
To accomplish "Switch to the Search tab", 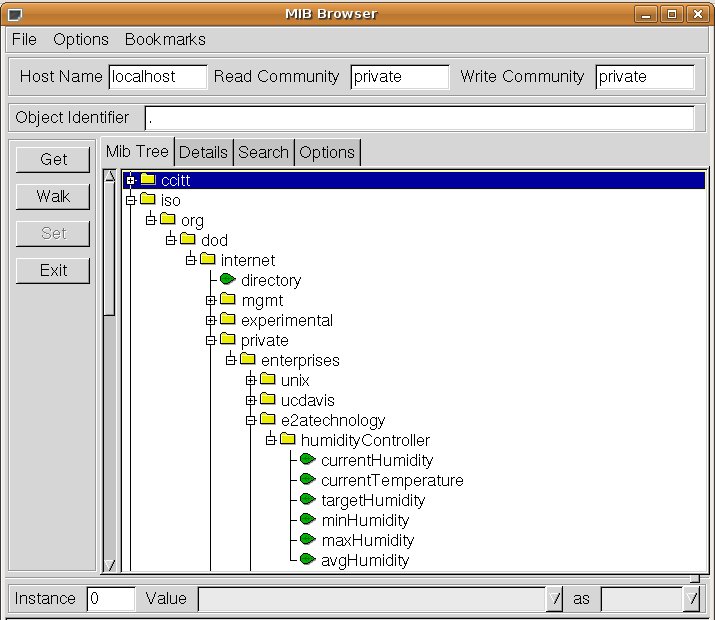I will (264, 152).
